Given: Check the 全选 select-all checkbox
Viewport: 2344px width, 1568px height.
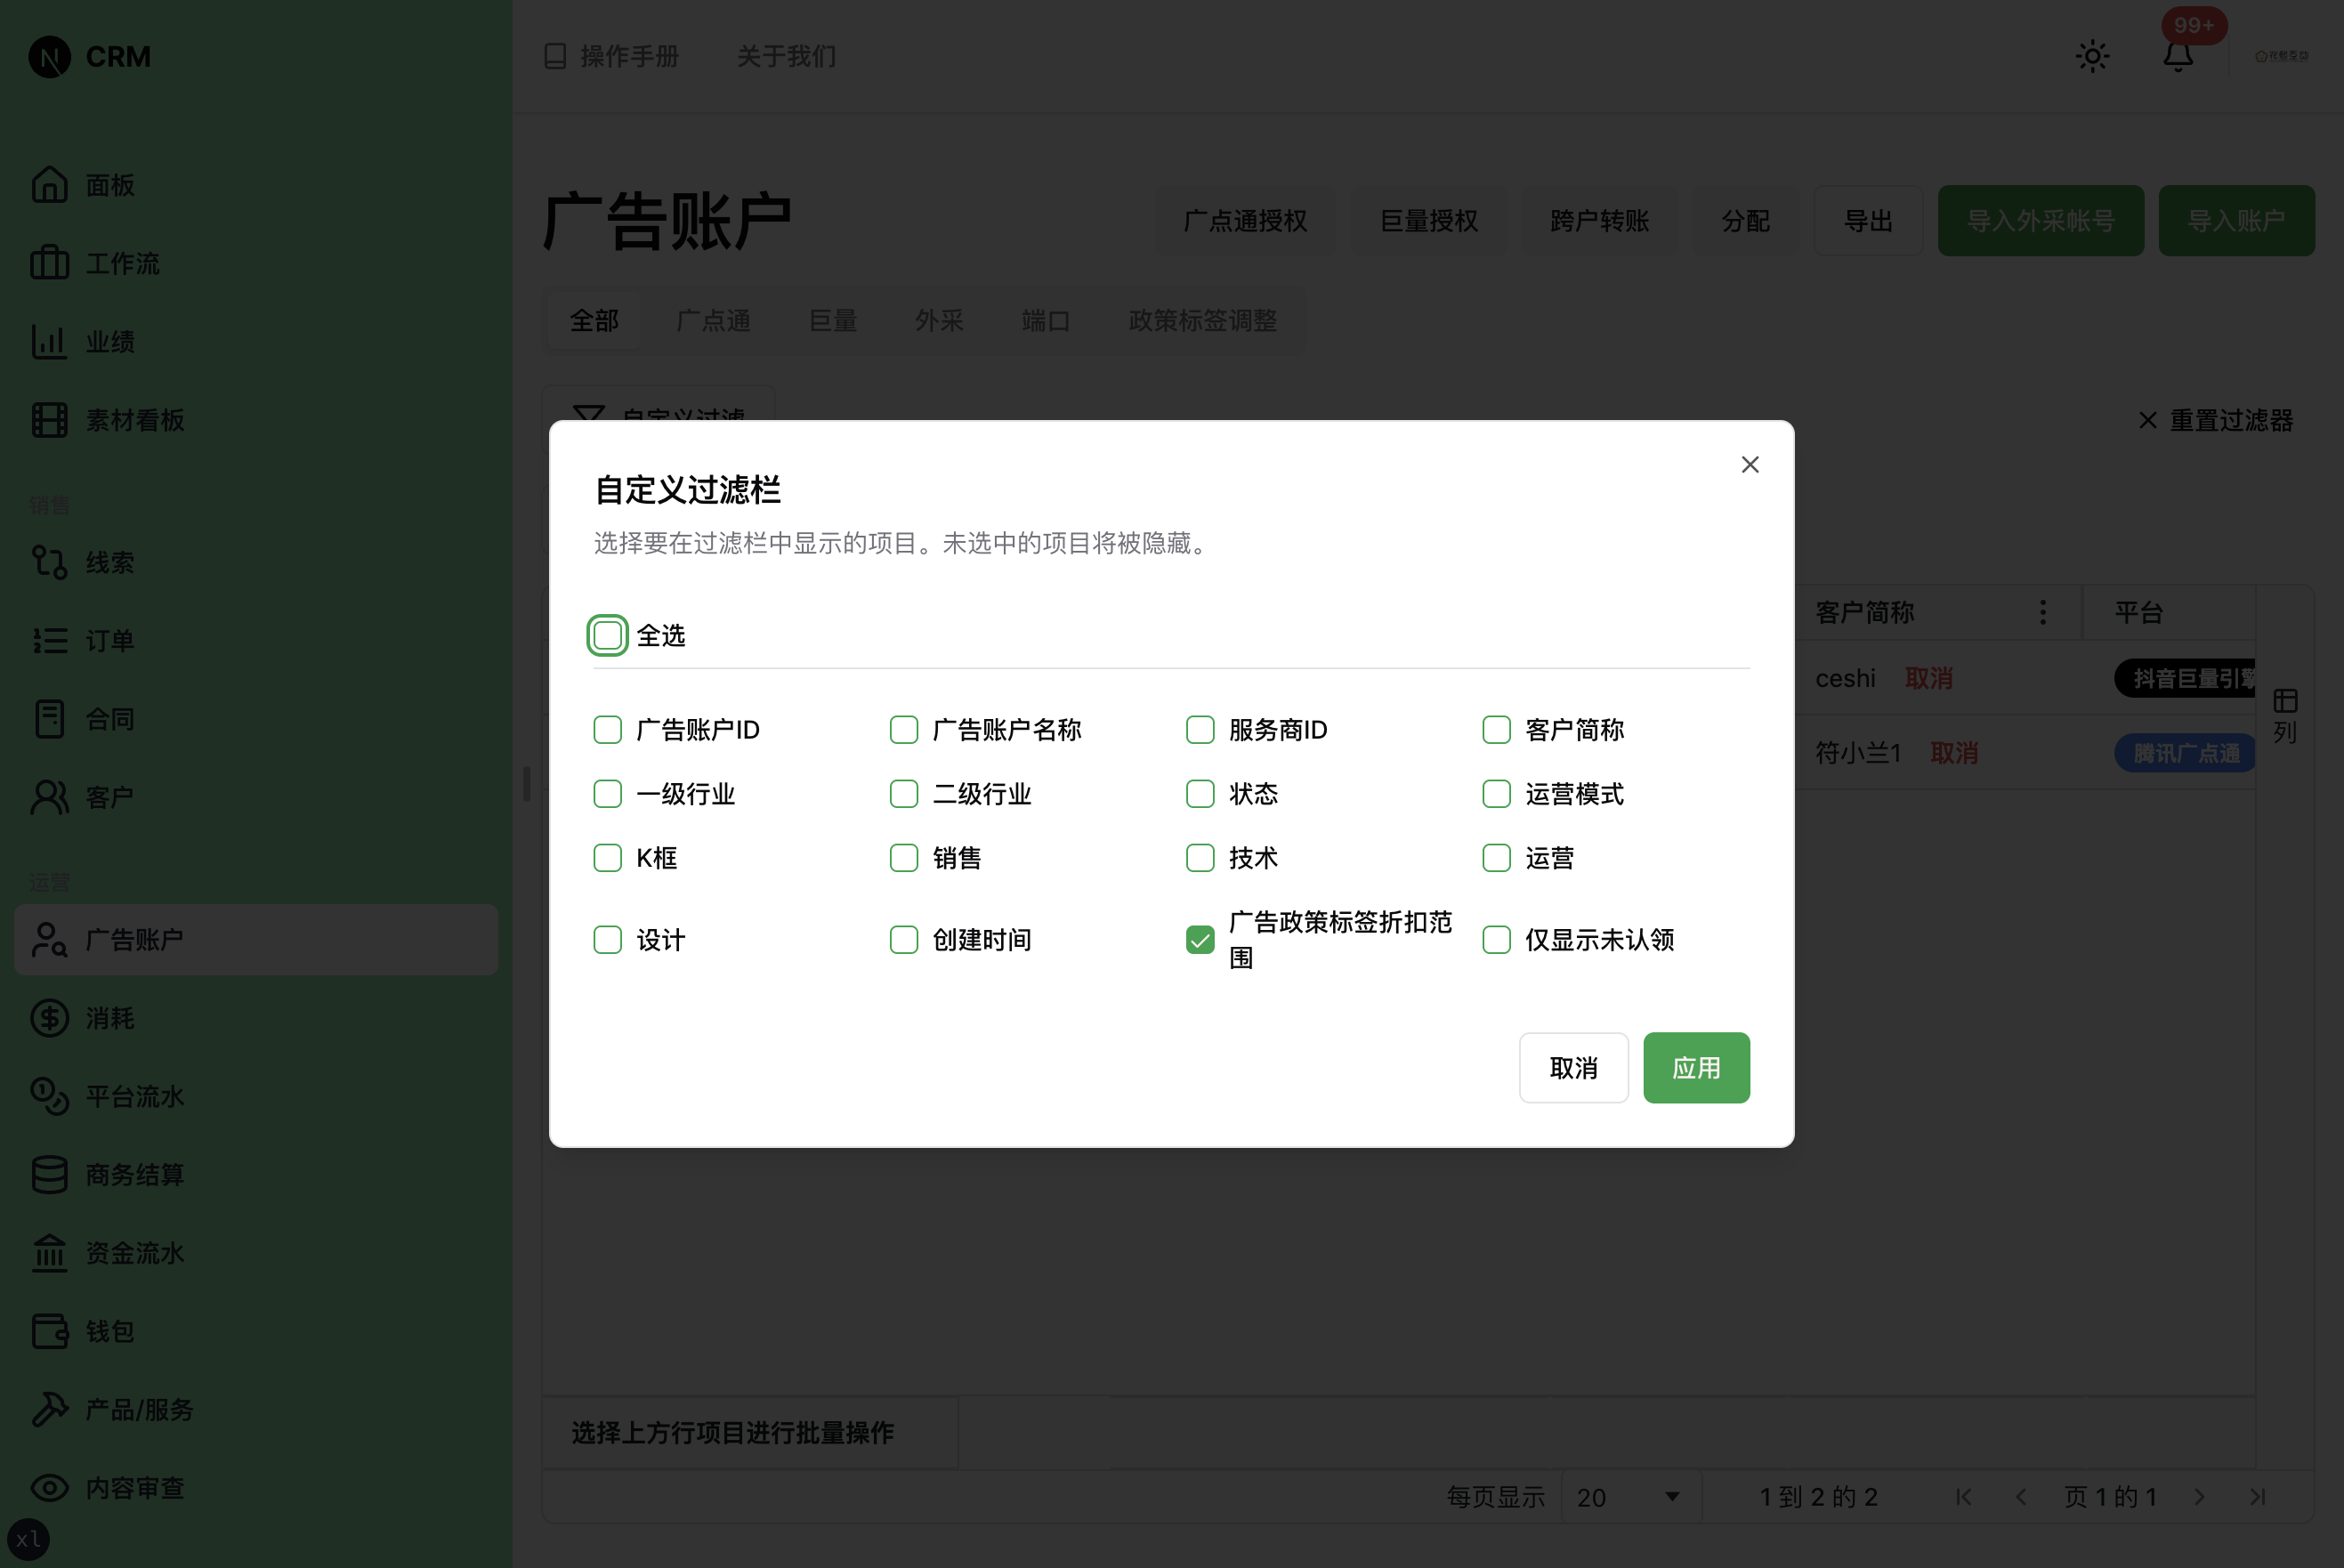Looking at the screenshot, I should pos(607,635).
